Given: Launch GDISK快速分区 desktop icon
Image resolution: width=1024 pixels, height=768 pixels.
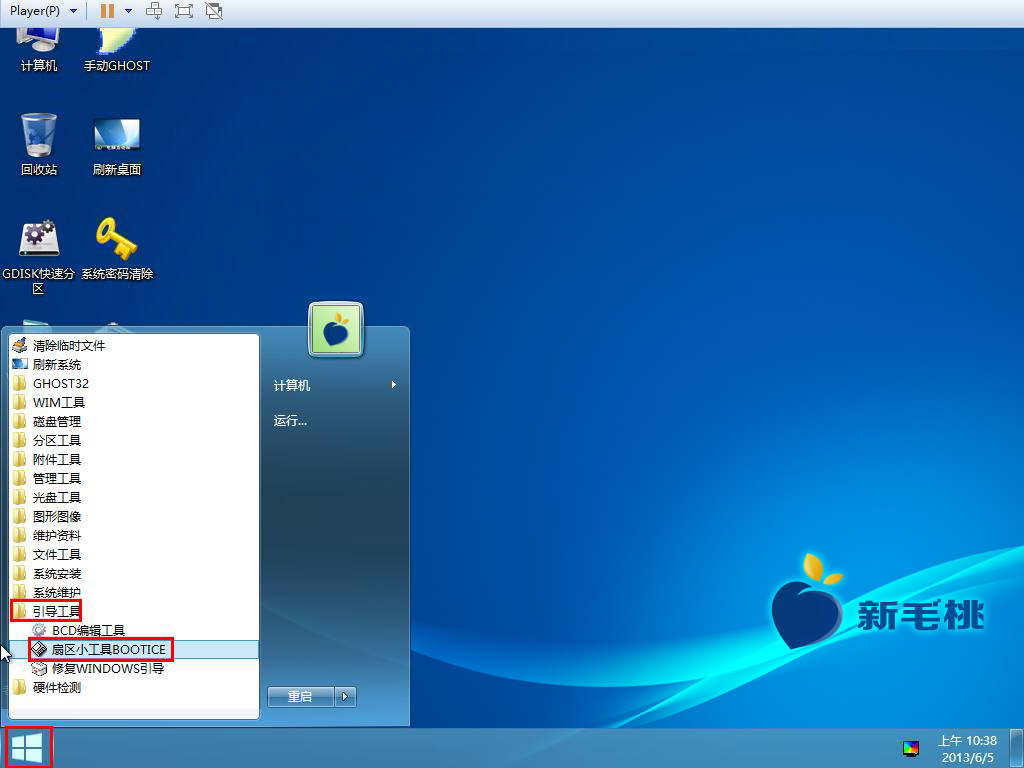Looking at the screenshot, I should [39, 257].
